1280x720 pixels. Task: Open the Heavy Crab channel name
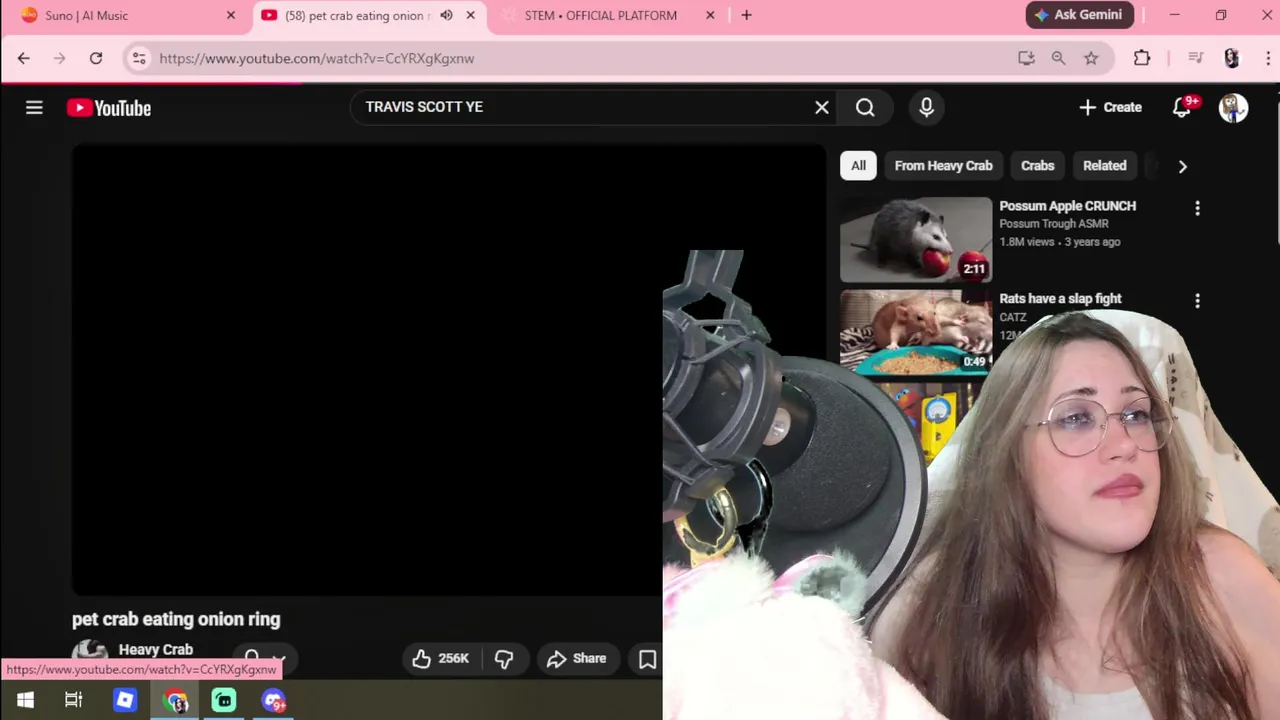tap(155, 650)
